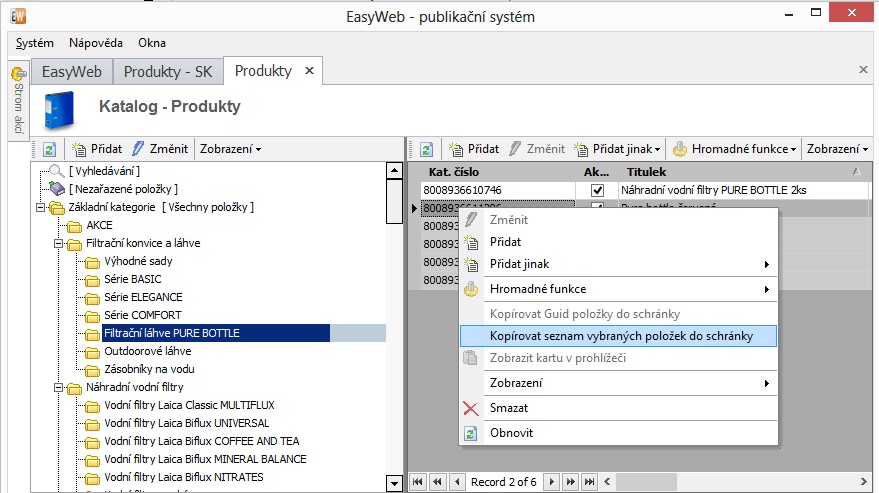
Task: Click the red X Smazat icon
Action: click(471, 408)
